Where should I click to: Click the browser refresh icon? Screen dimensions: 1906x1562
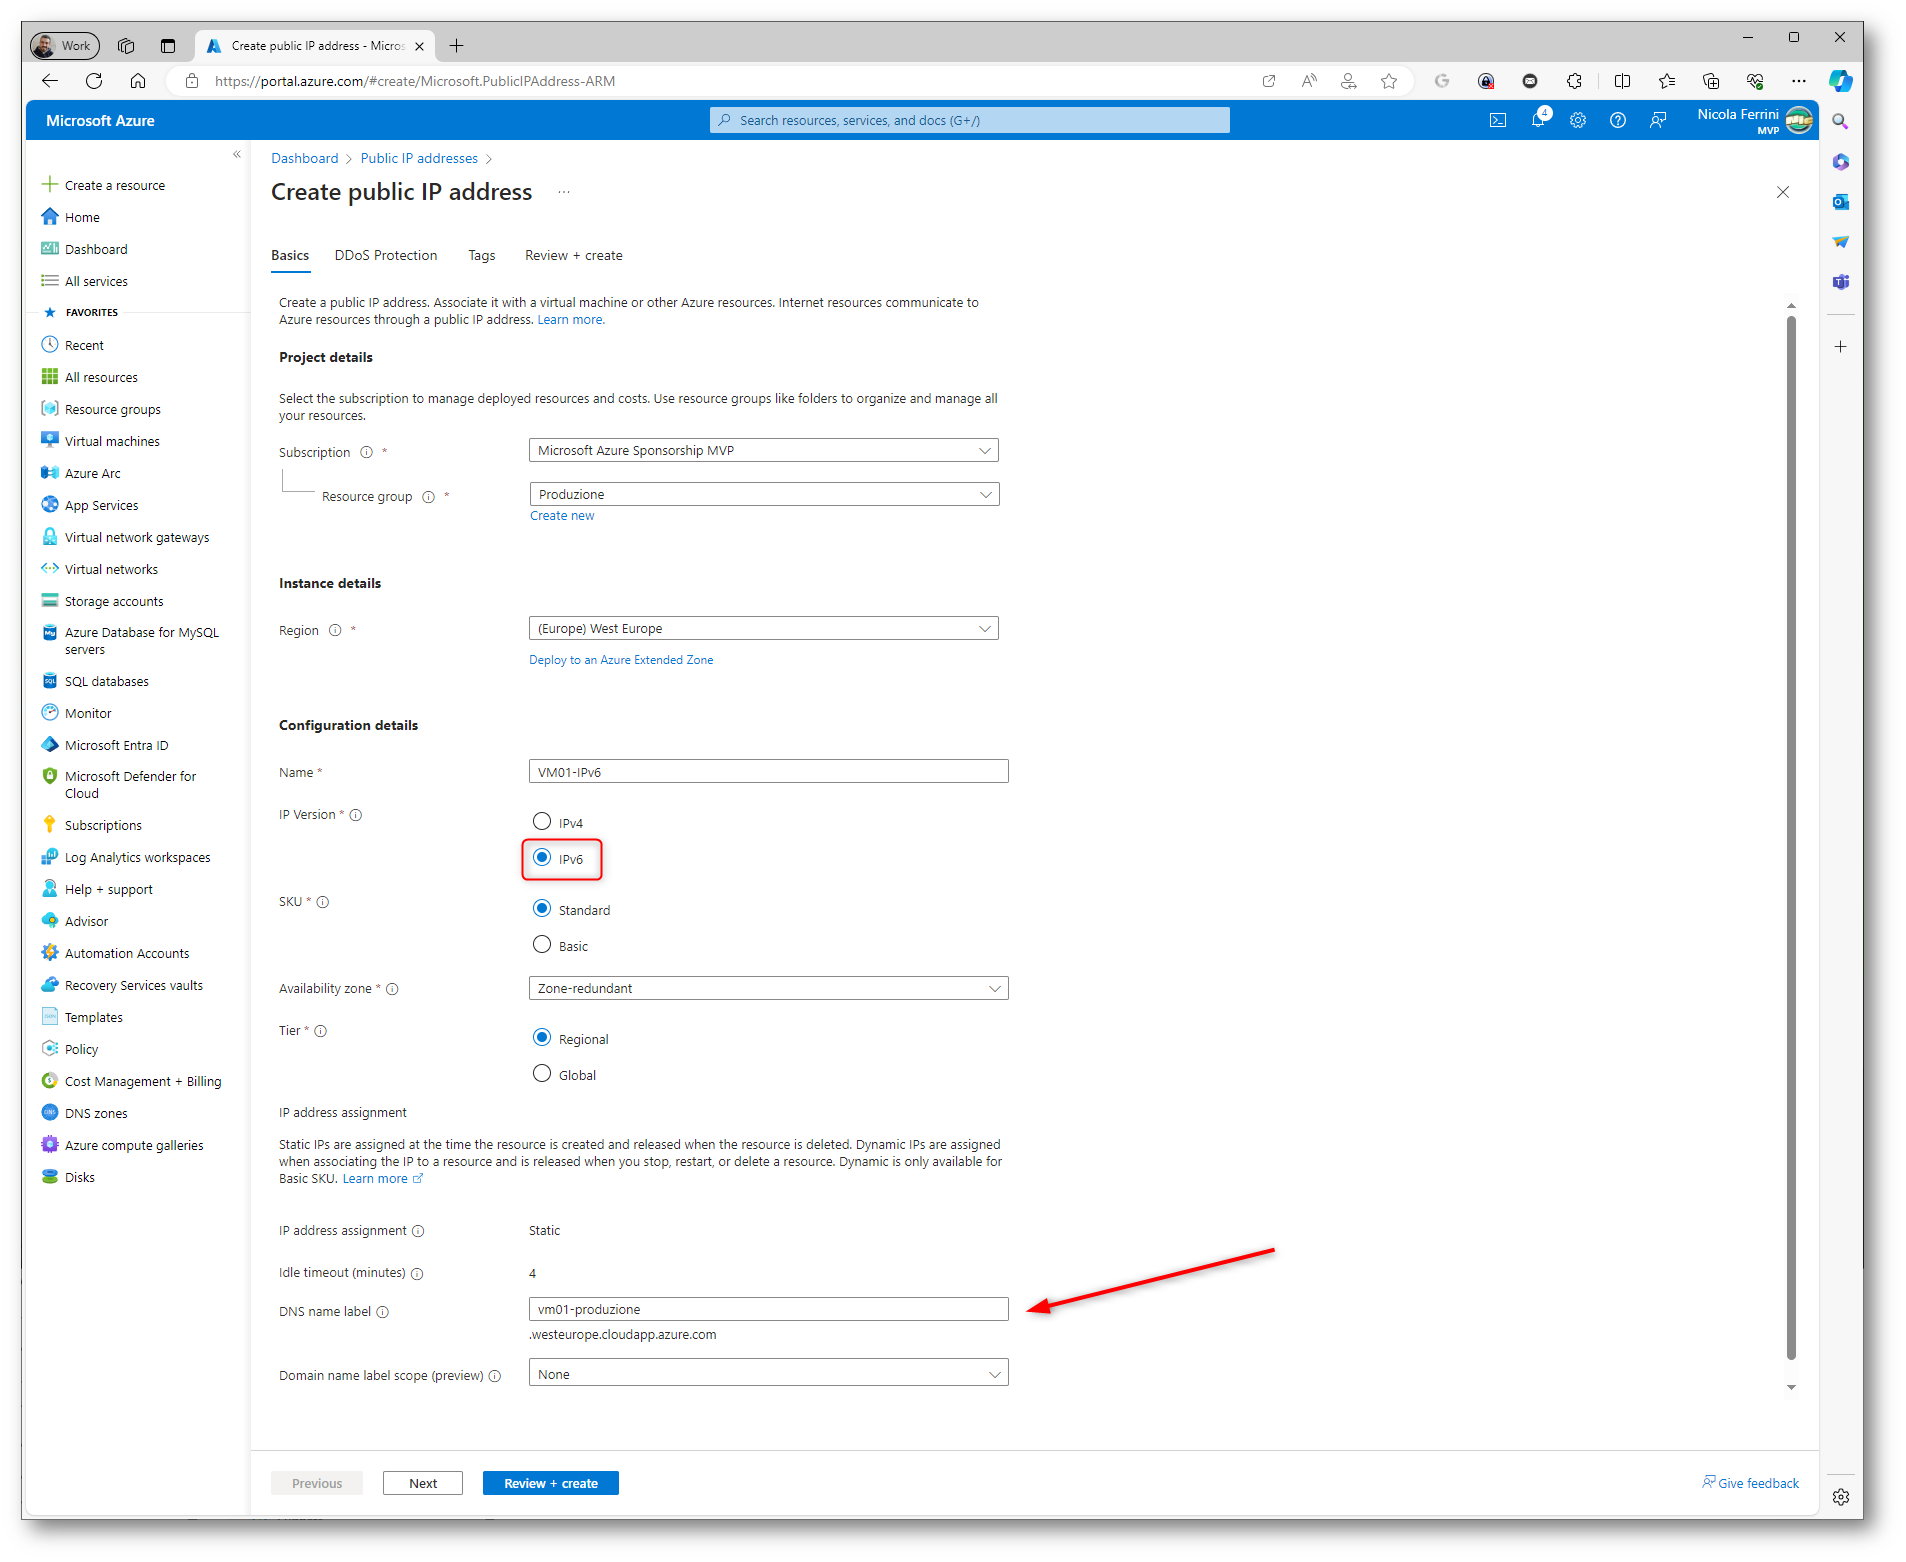click(x=94, y=81)
